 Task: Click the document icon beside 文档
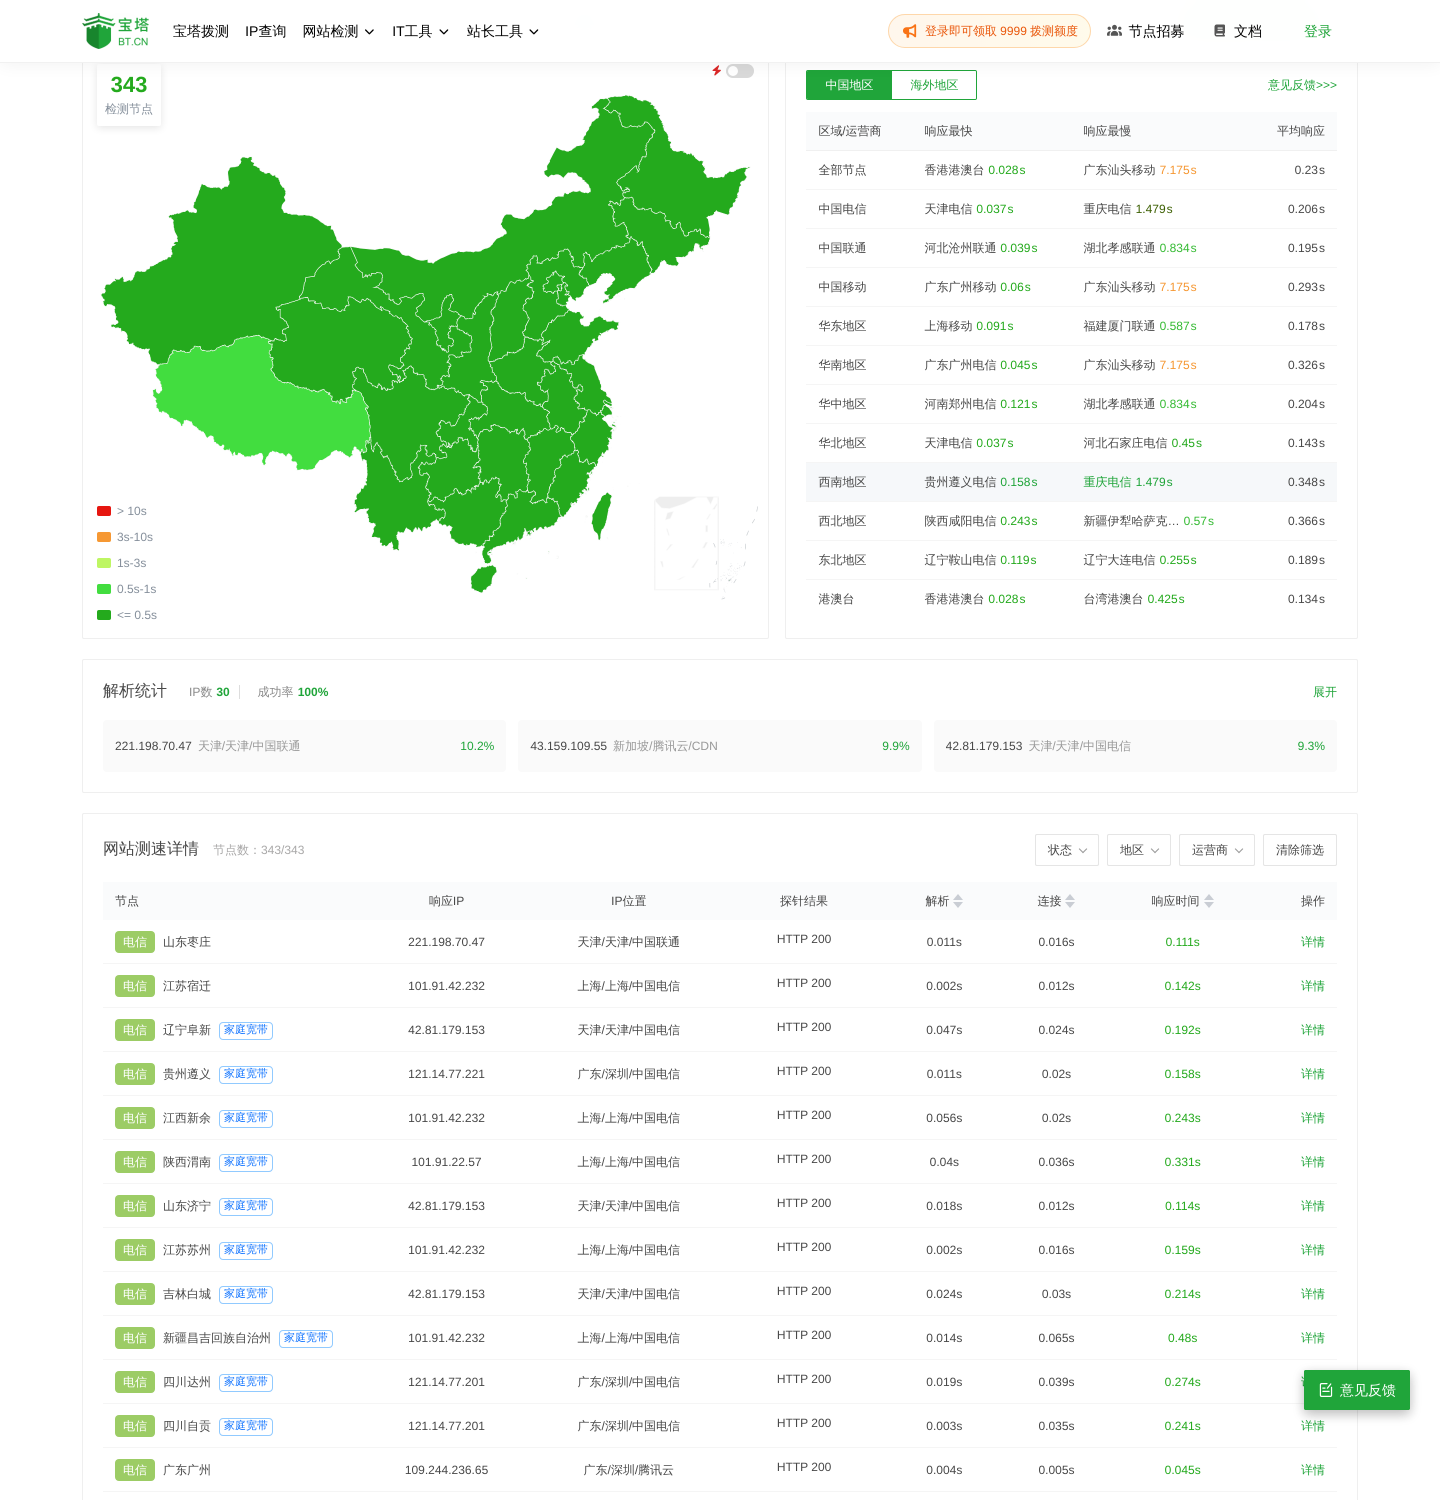(1220, 31)
